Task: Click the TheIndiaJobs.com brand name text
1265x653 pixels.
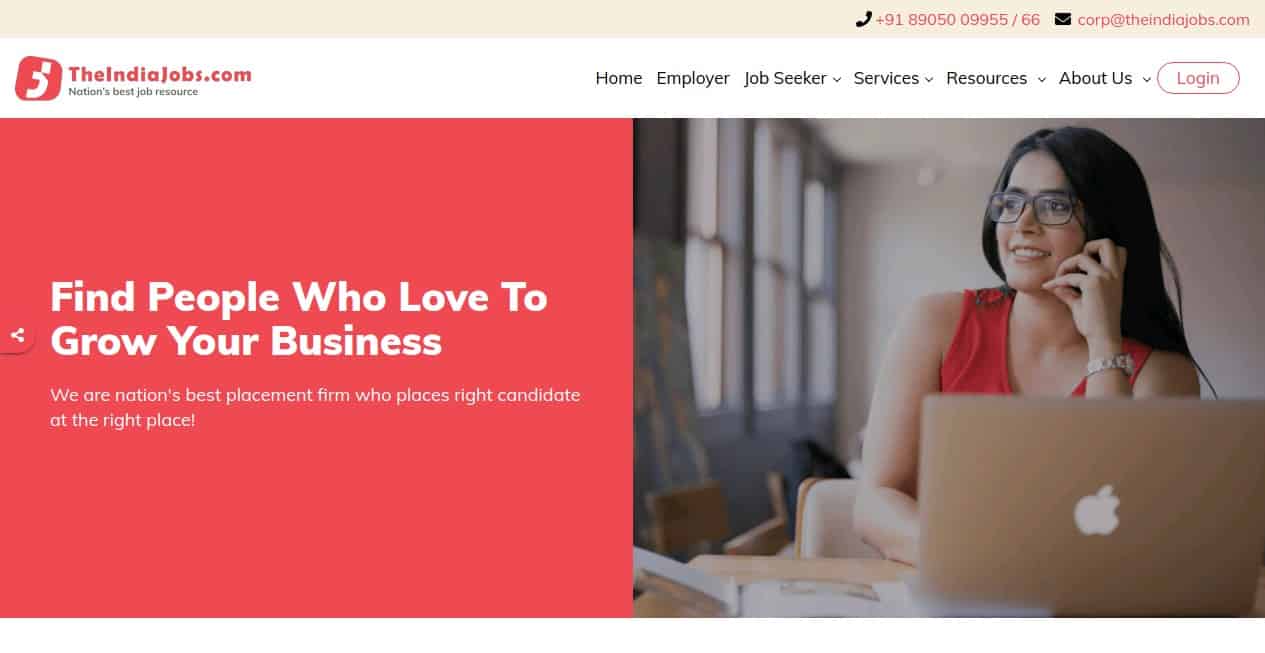Action: pyautogui.click(x=159, y=73)
